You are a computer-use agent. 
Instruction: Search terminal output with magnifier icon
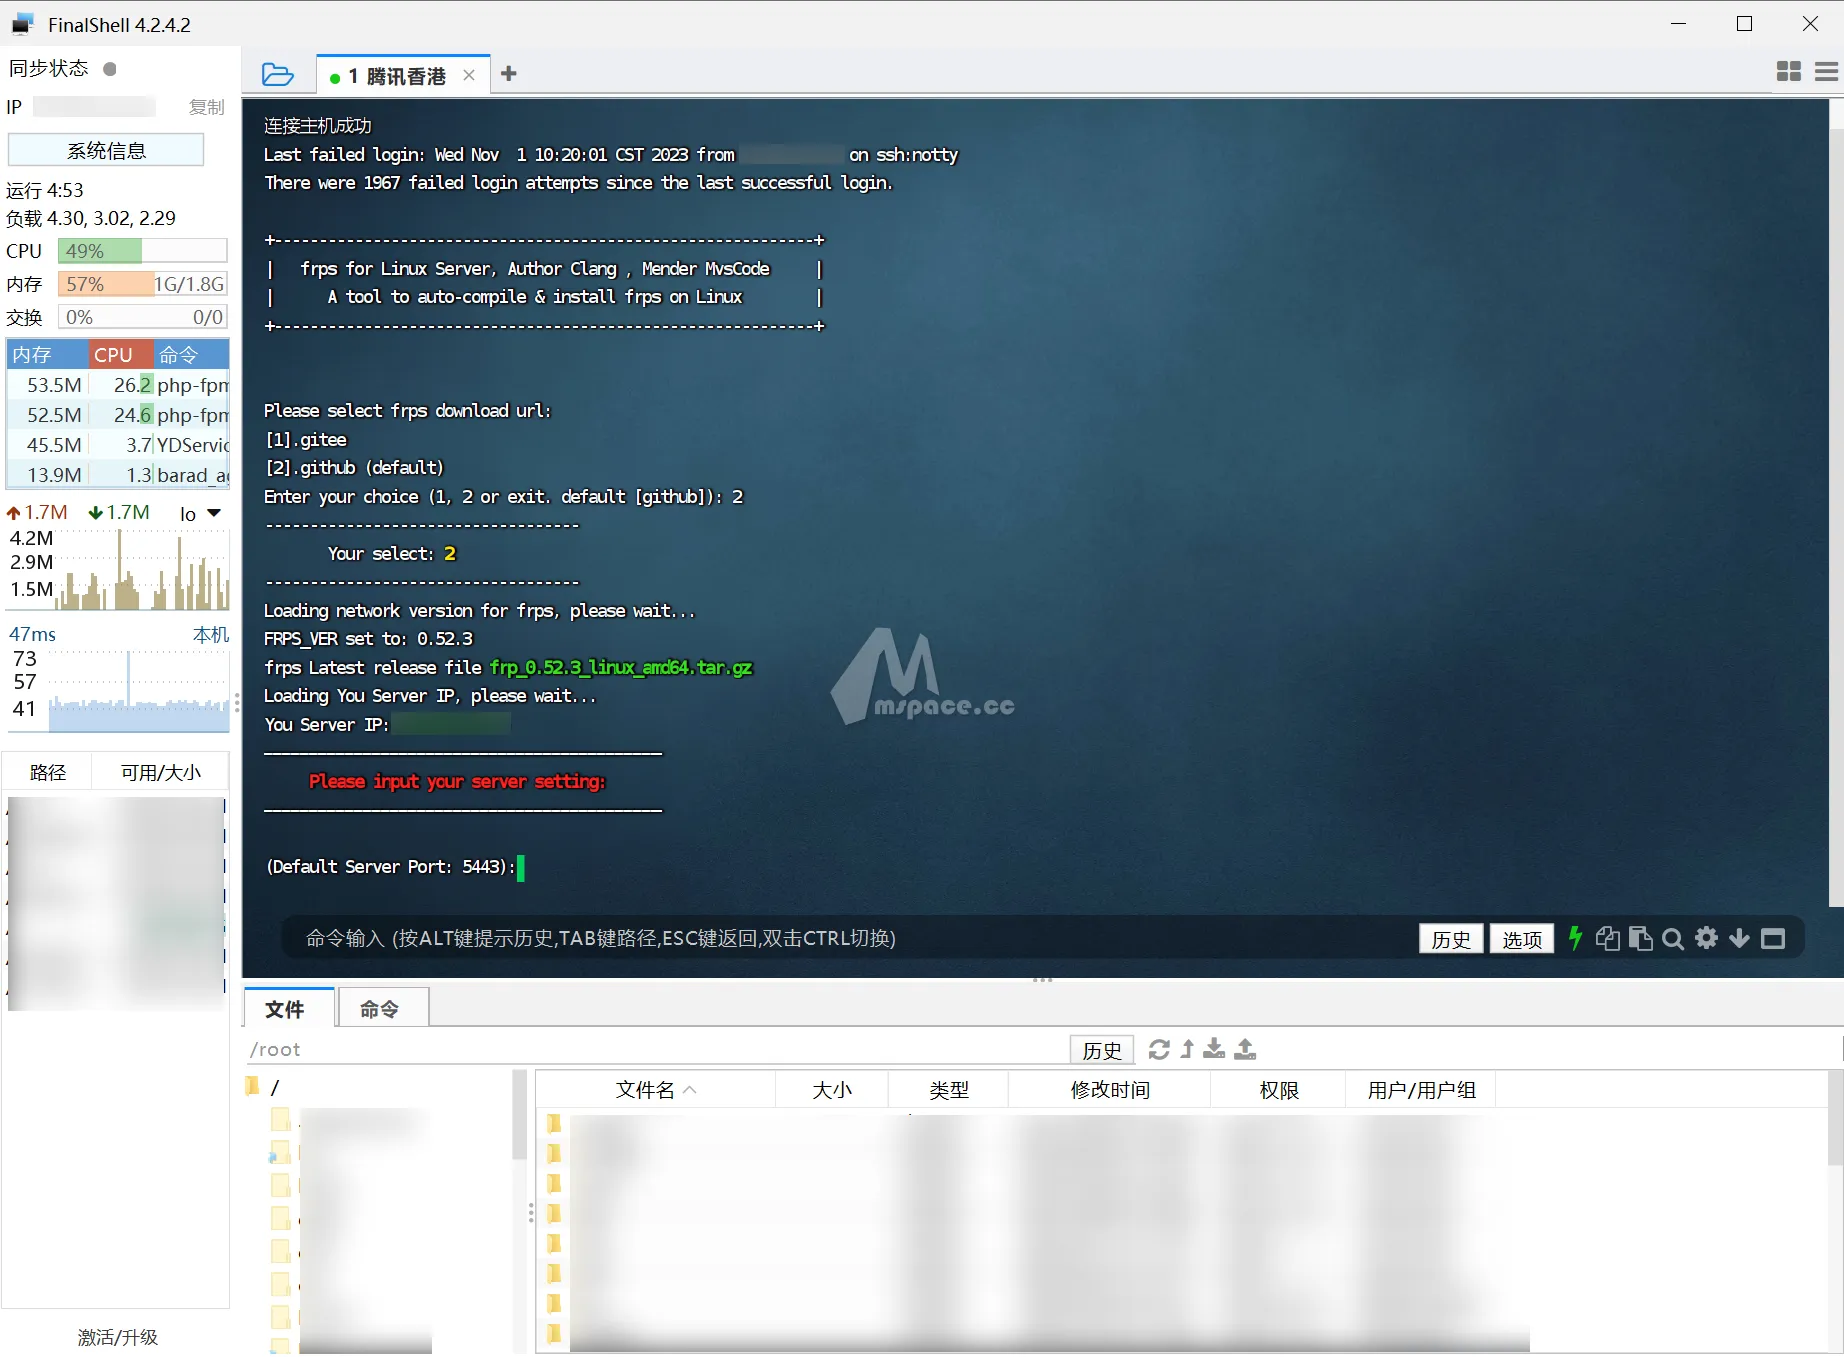[1673, 938]
